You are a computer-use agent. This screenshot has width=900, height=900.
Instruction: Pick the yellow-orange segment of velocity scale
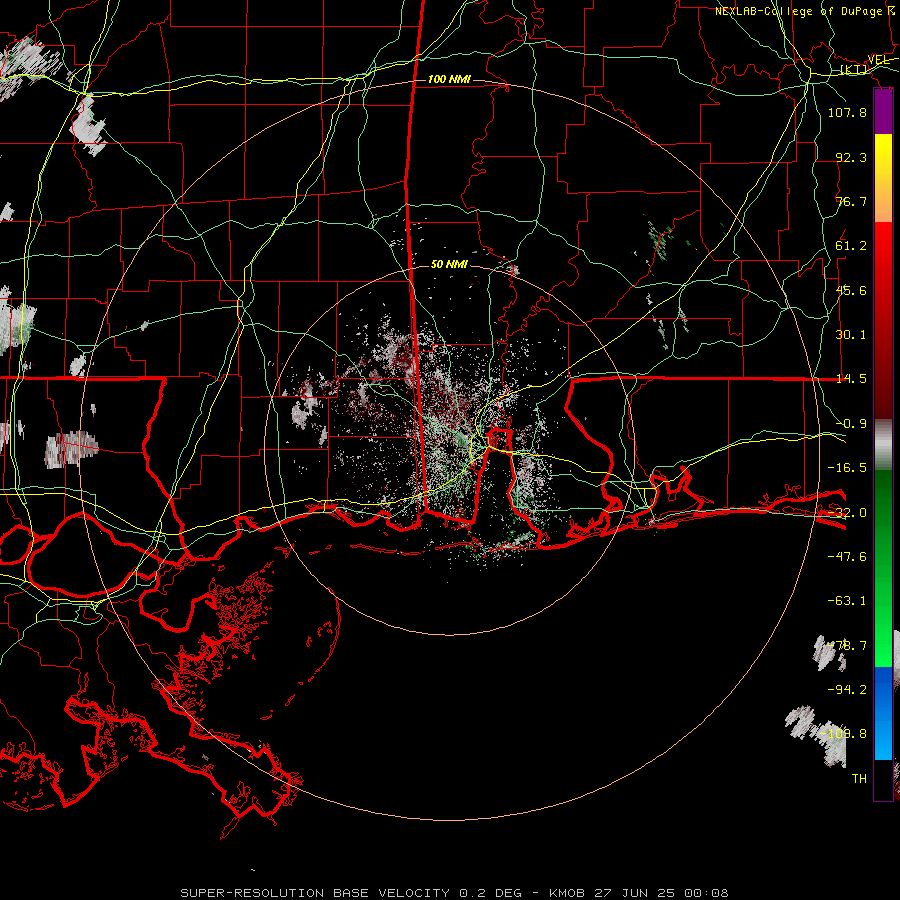coord(883,178)
